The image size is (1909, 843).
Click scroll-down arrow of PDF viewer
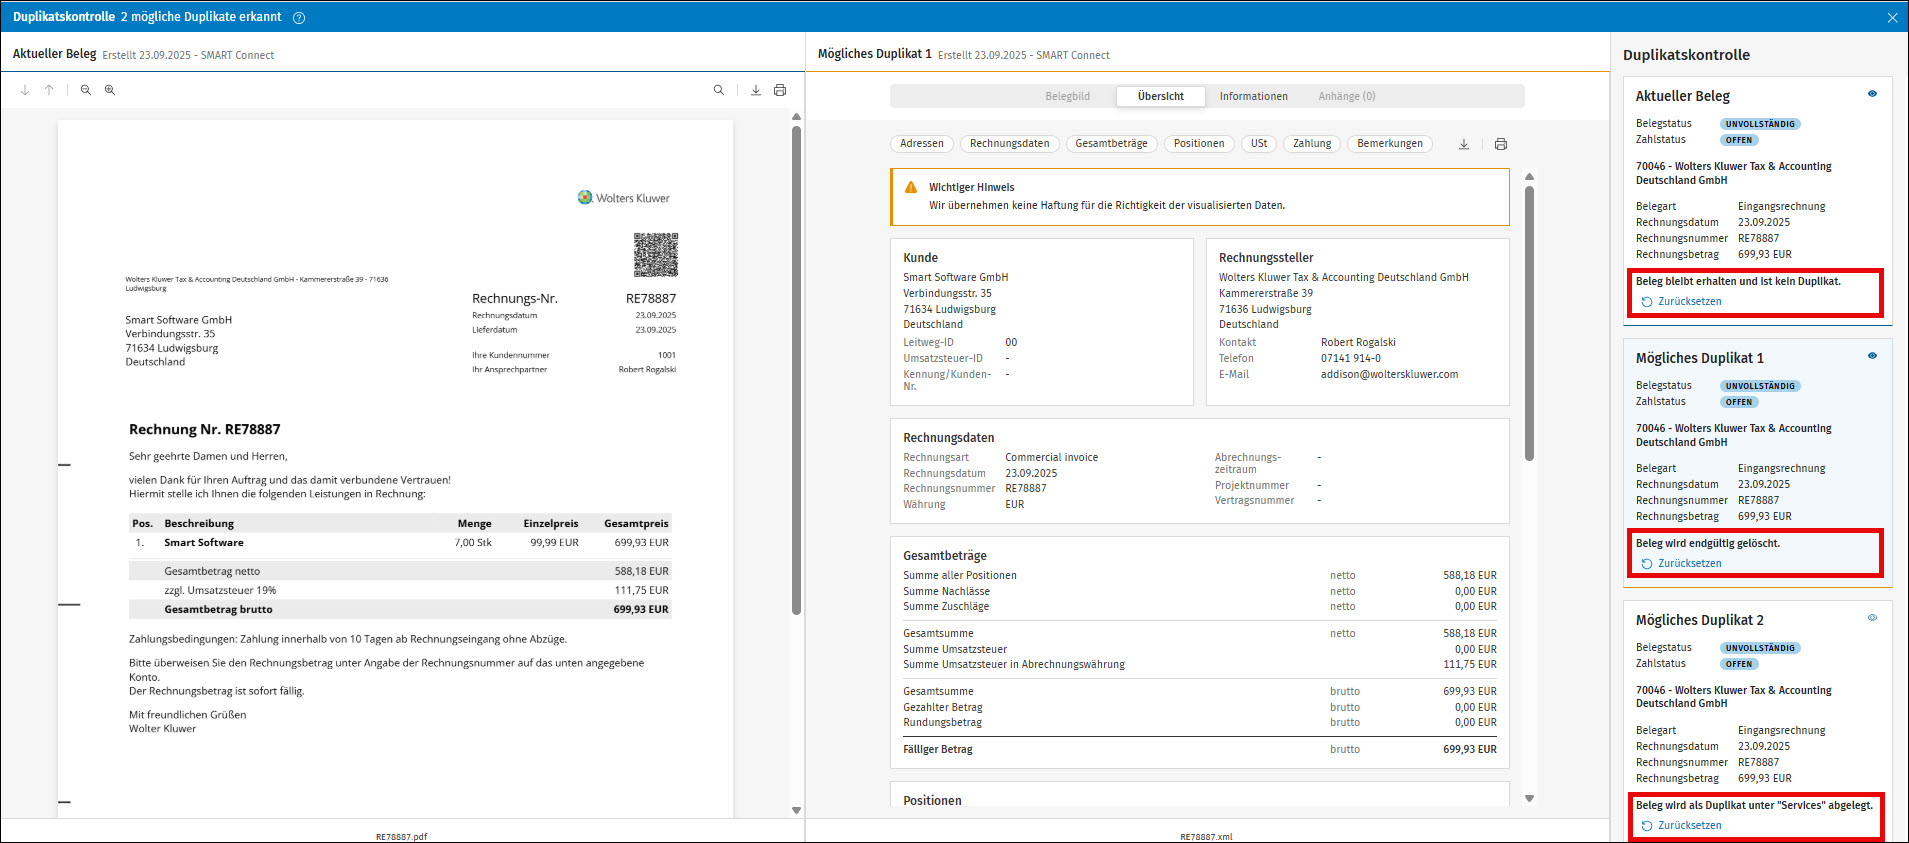pos(796,810)
